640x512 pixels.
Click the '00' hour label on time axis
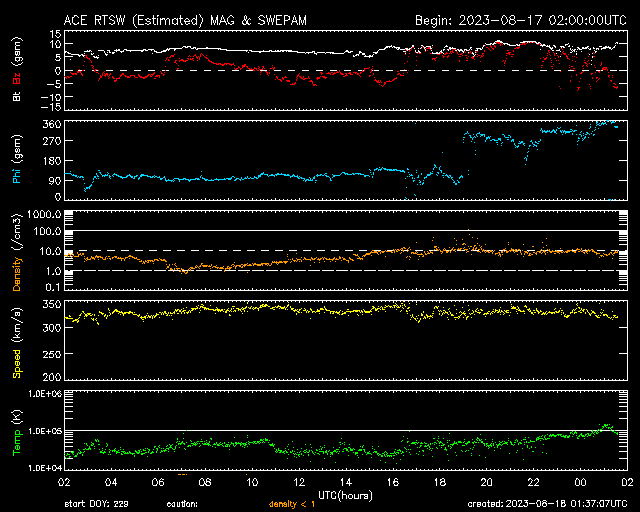tap(580, 483)
